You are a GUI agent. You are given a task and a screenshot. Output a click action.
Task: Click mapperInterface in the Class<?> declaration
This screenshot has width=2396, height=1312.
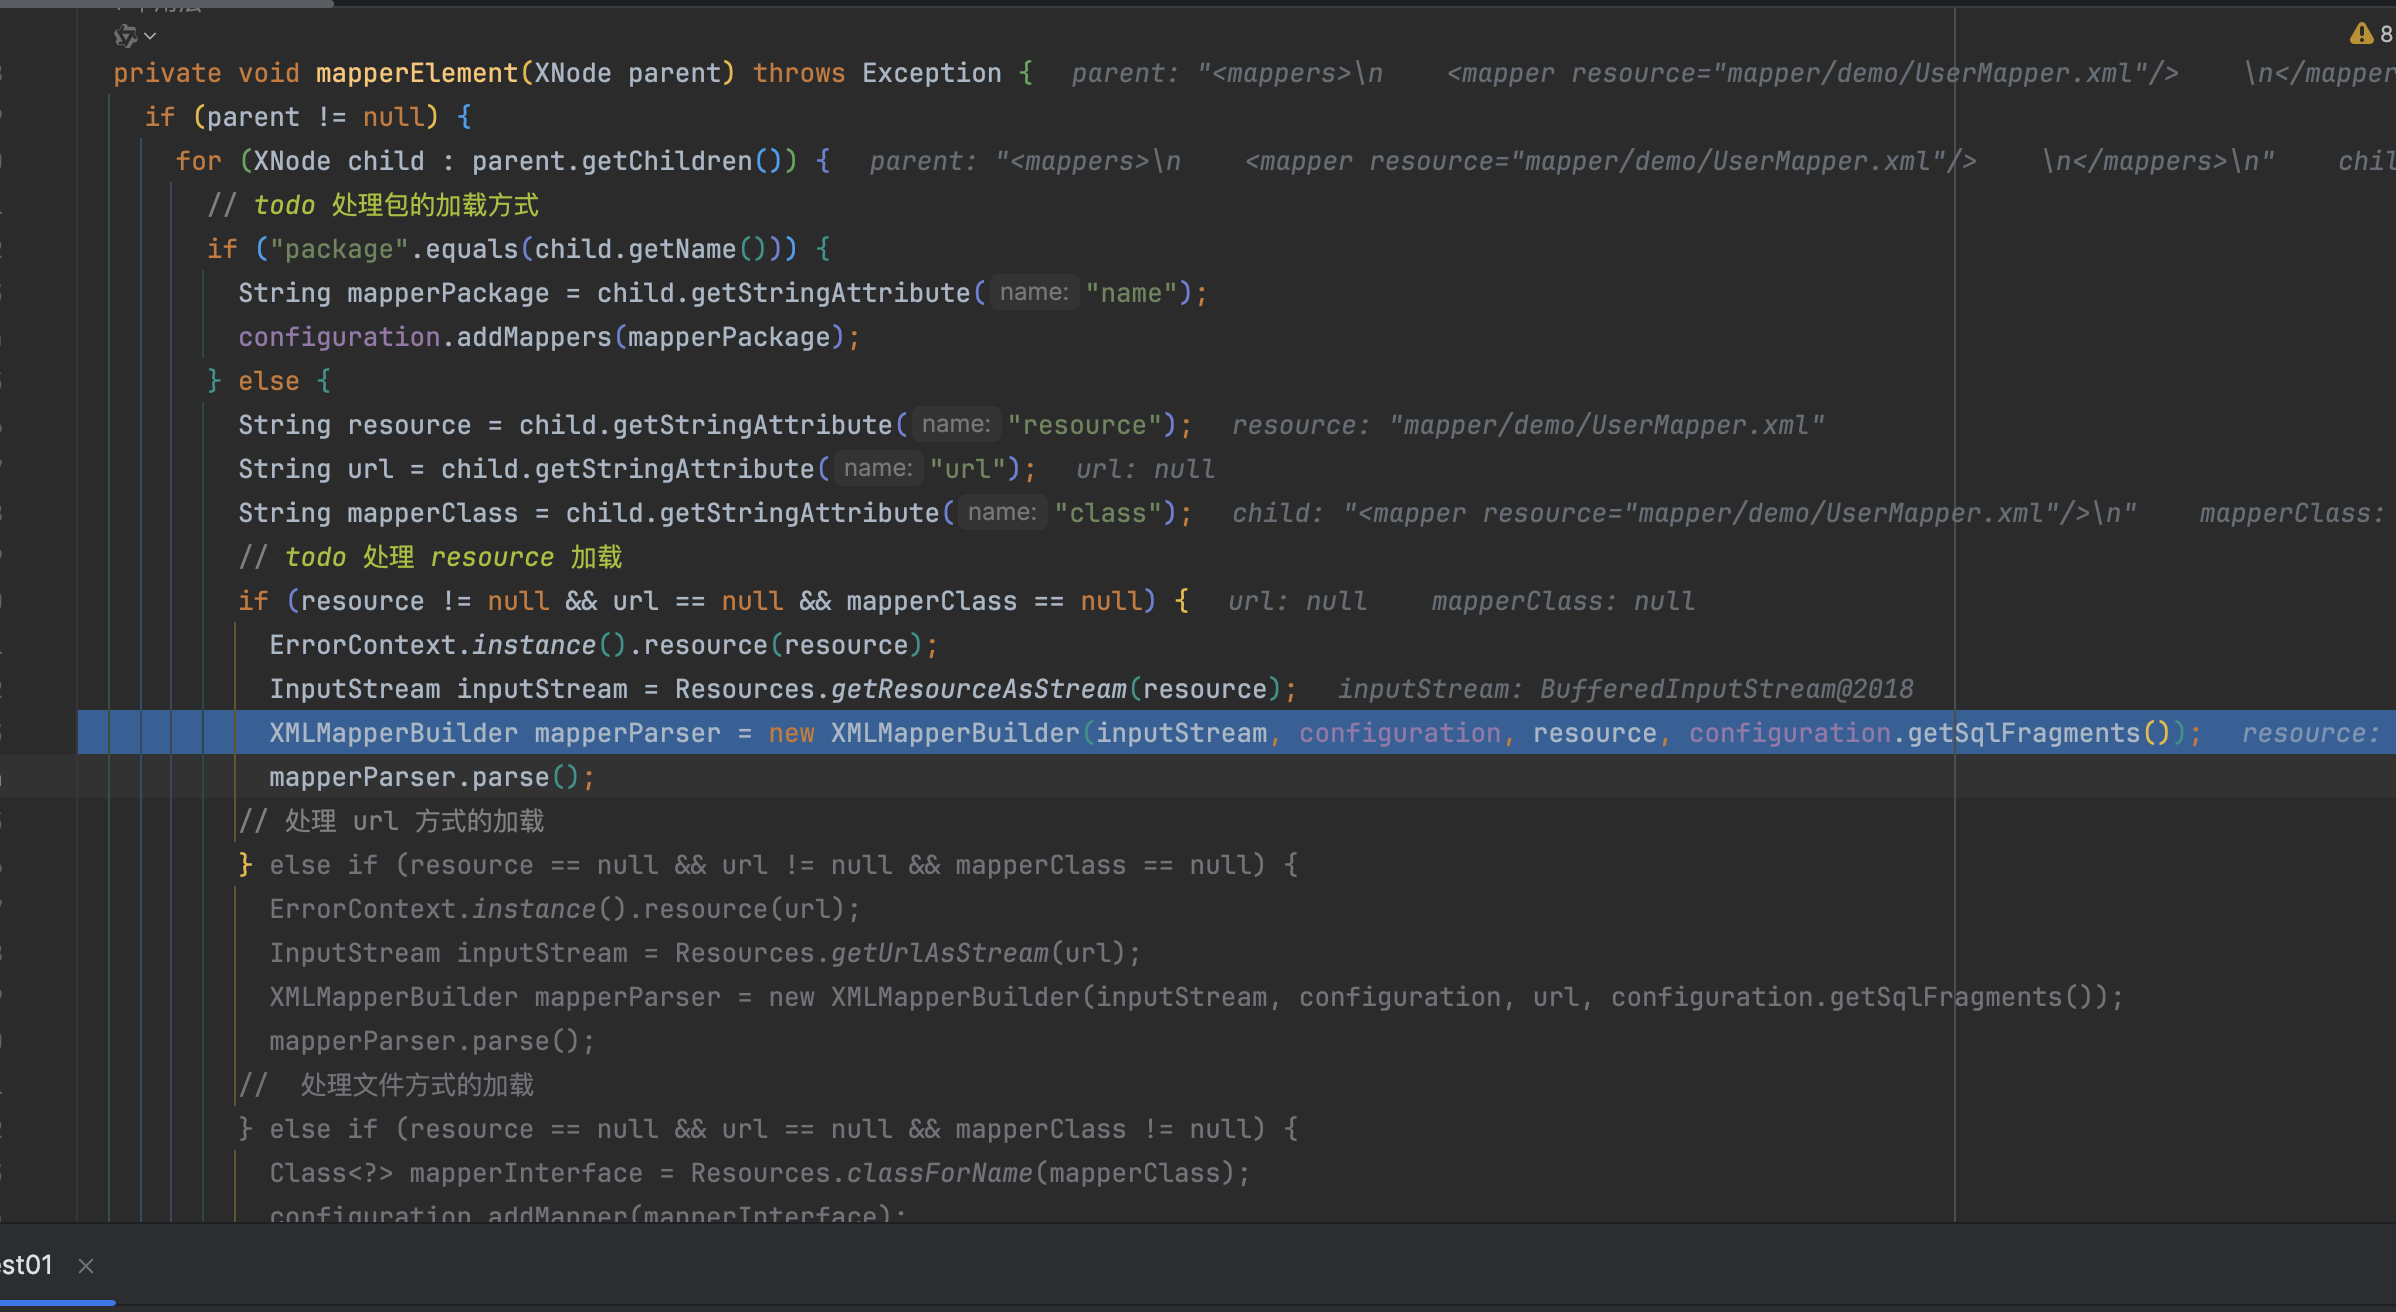click(526, 1173)
